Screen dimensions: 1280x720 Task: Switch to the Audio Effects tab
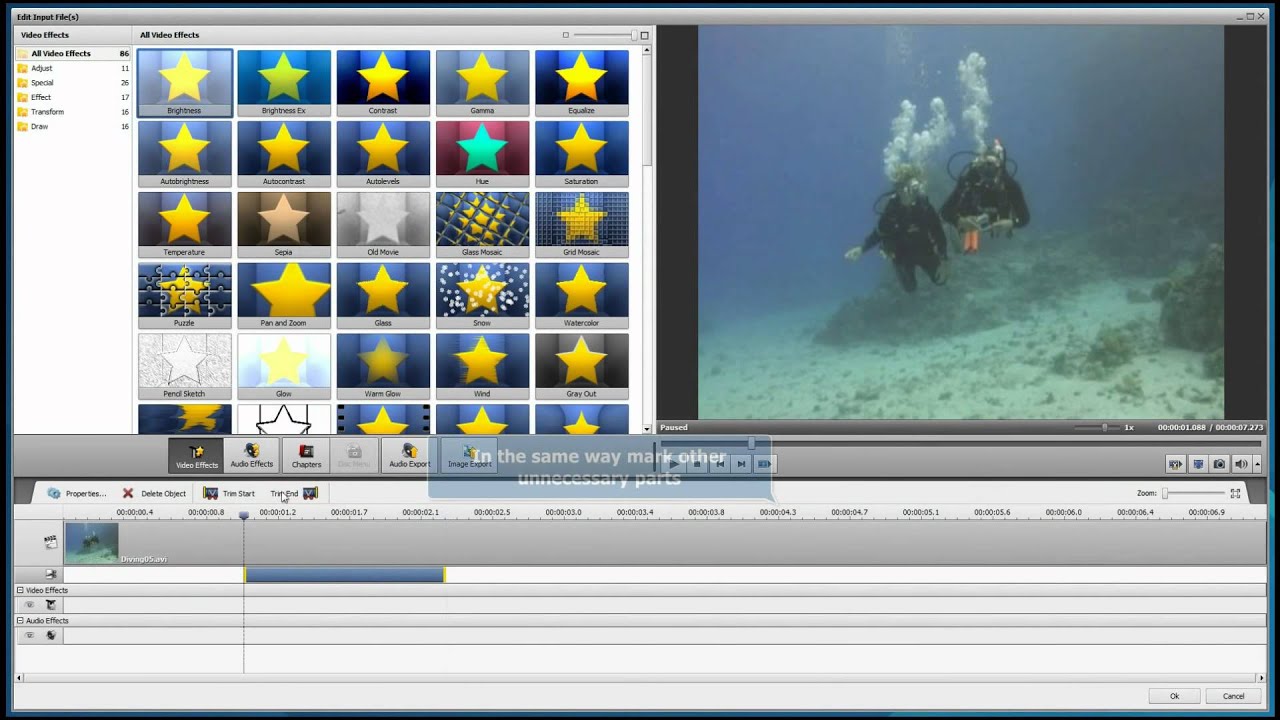click(x=252, y=456)
